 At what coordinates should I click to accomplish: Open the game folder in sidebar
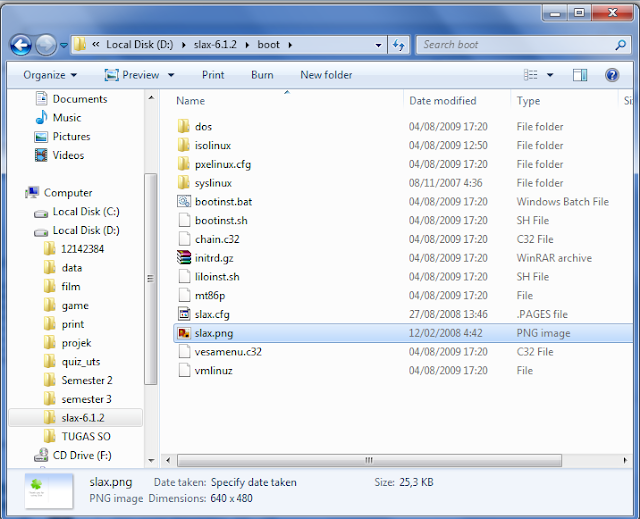point(66,305)
